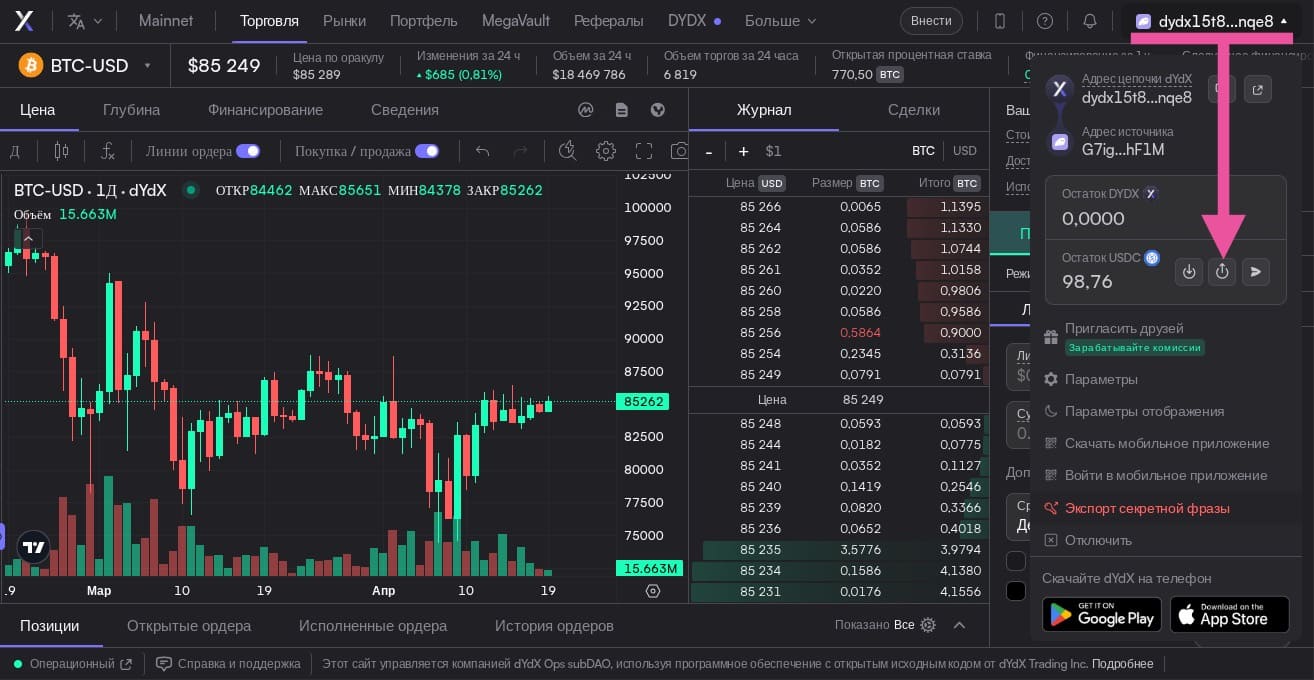Open the Портфель page
This screenshot has width=1314, height=680.
(x=424, y=21)
